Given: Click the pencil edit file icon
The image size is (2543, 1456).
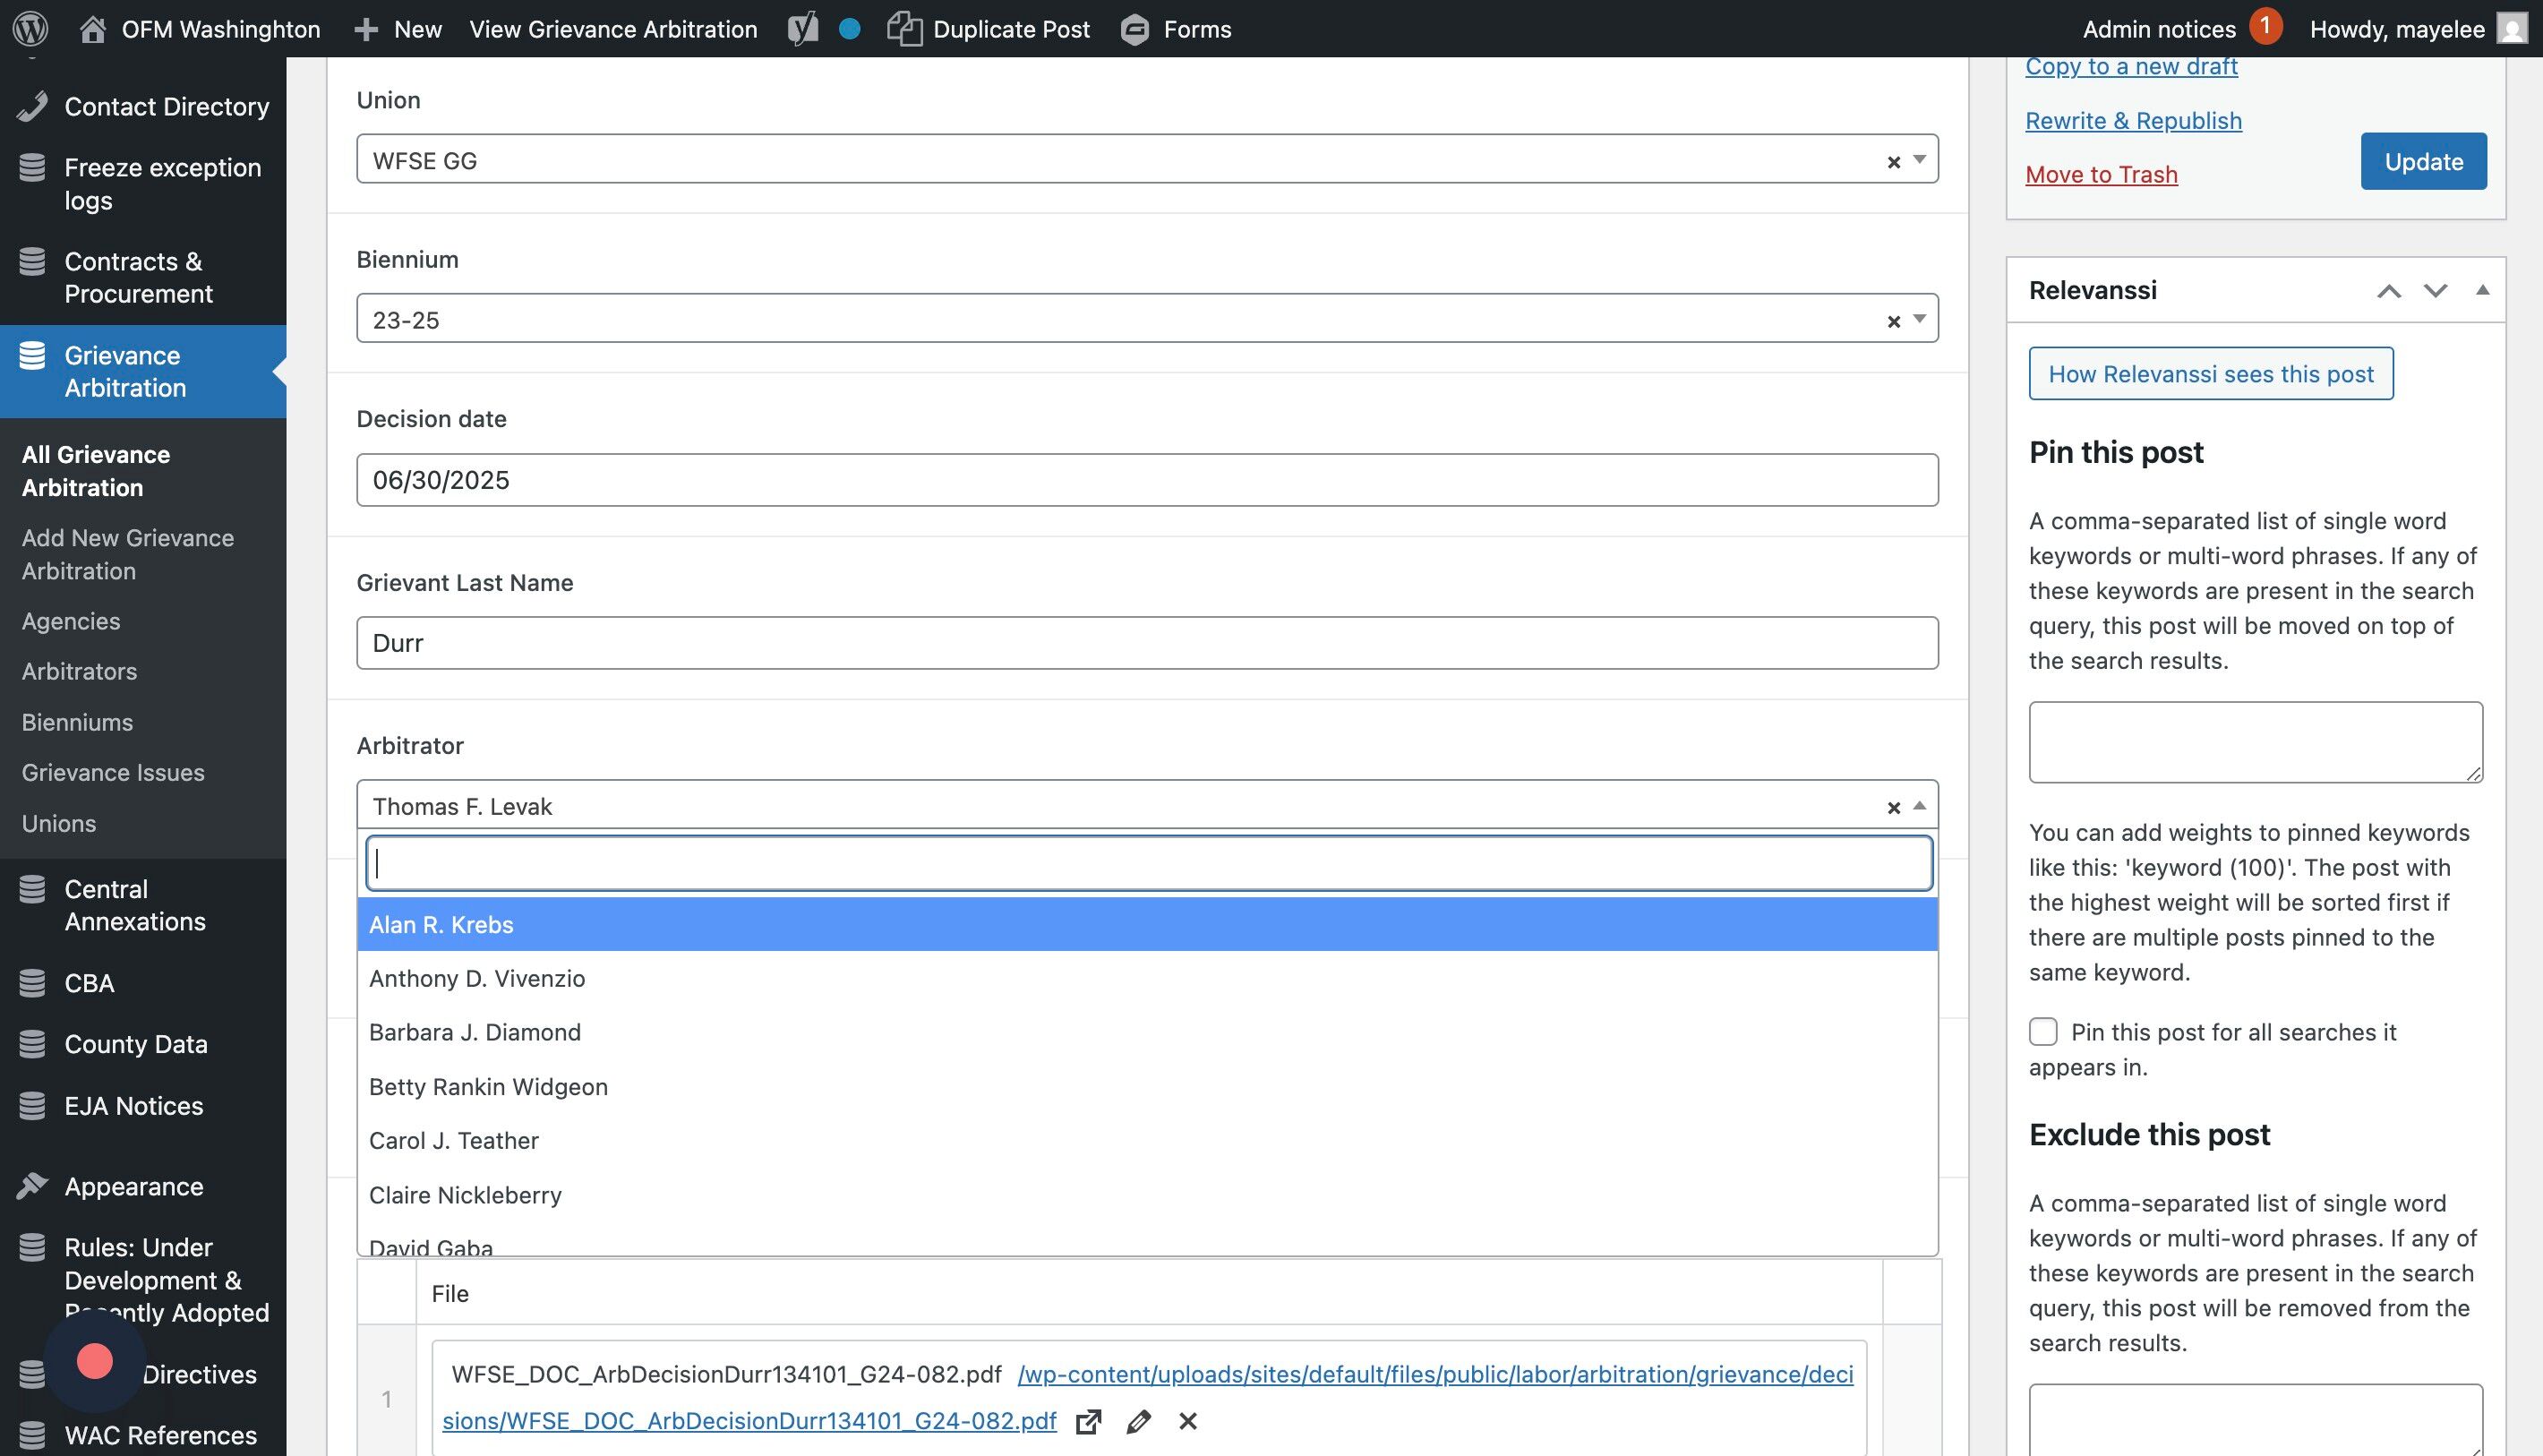Looking at the screenshot, I should (1138, 1421).
